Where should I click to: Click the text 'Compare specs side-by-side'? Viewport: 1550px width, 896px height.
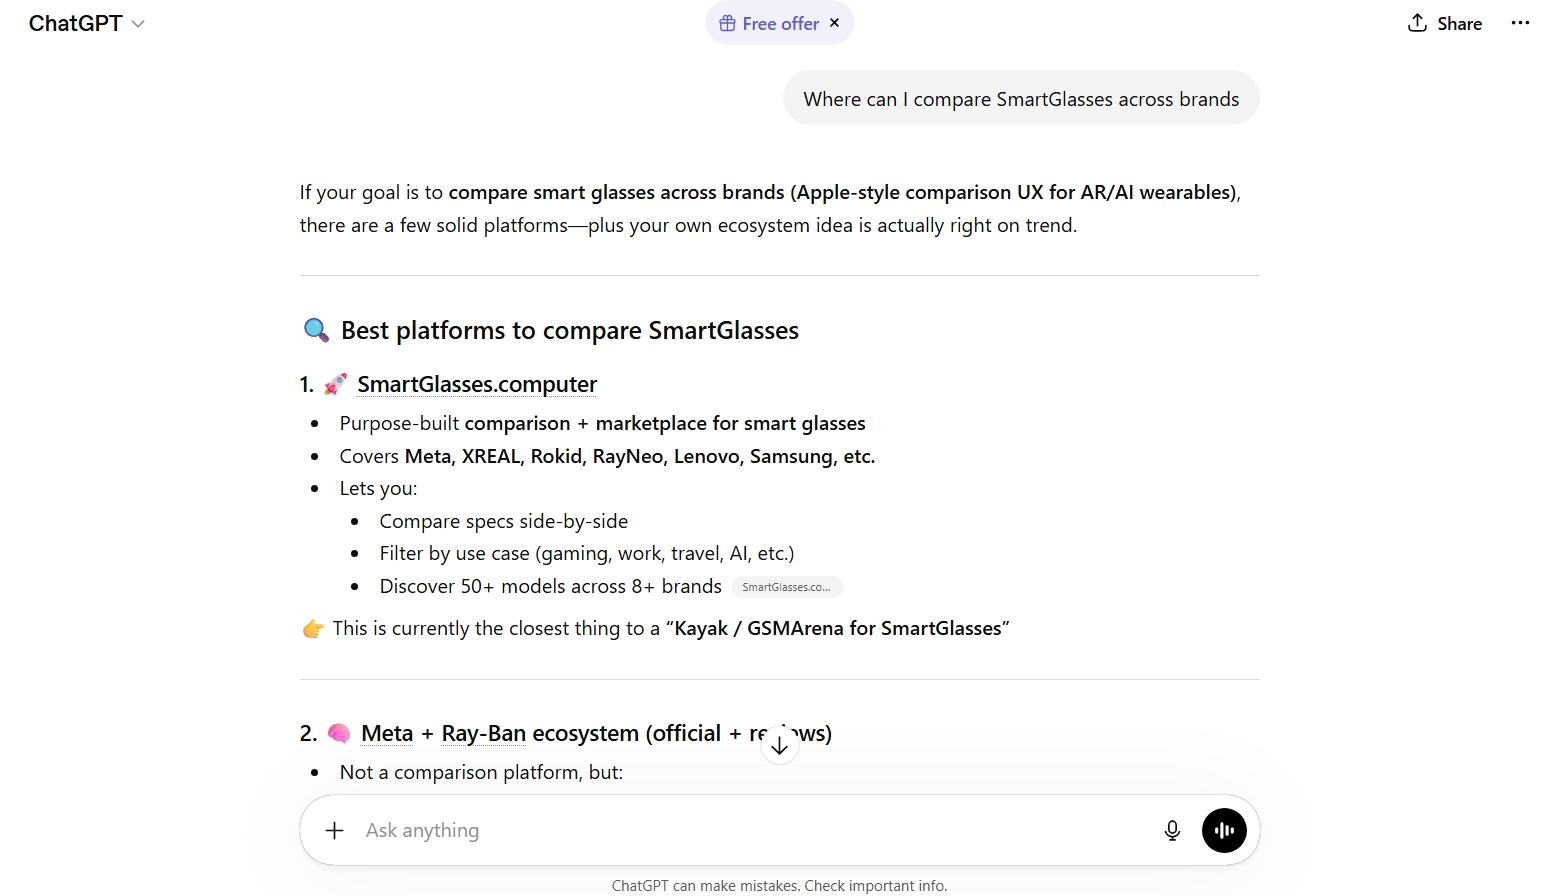504,521
